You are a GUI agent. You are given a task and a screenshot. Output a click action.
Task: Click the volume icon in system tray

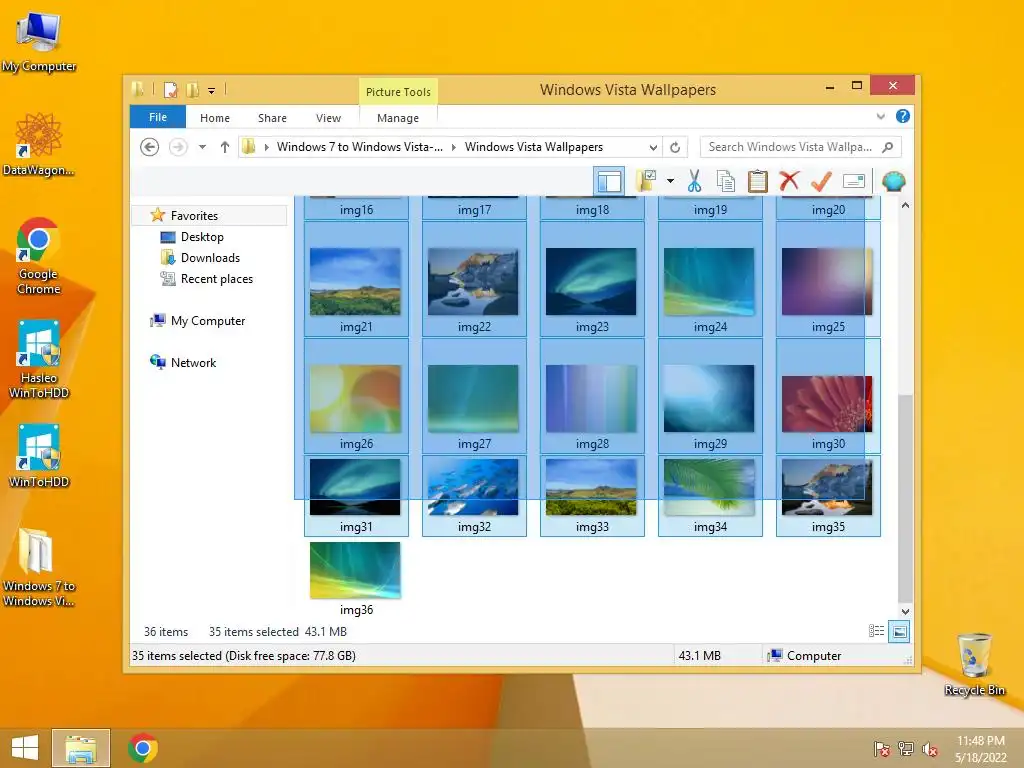[x=930, y=749]
